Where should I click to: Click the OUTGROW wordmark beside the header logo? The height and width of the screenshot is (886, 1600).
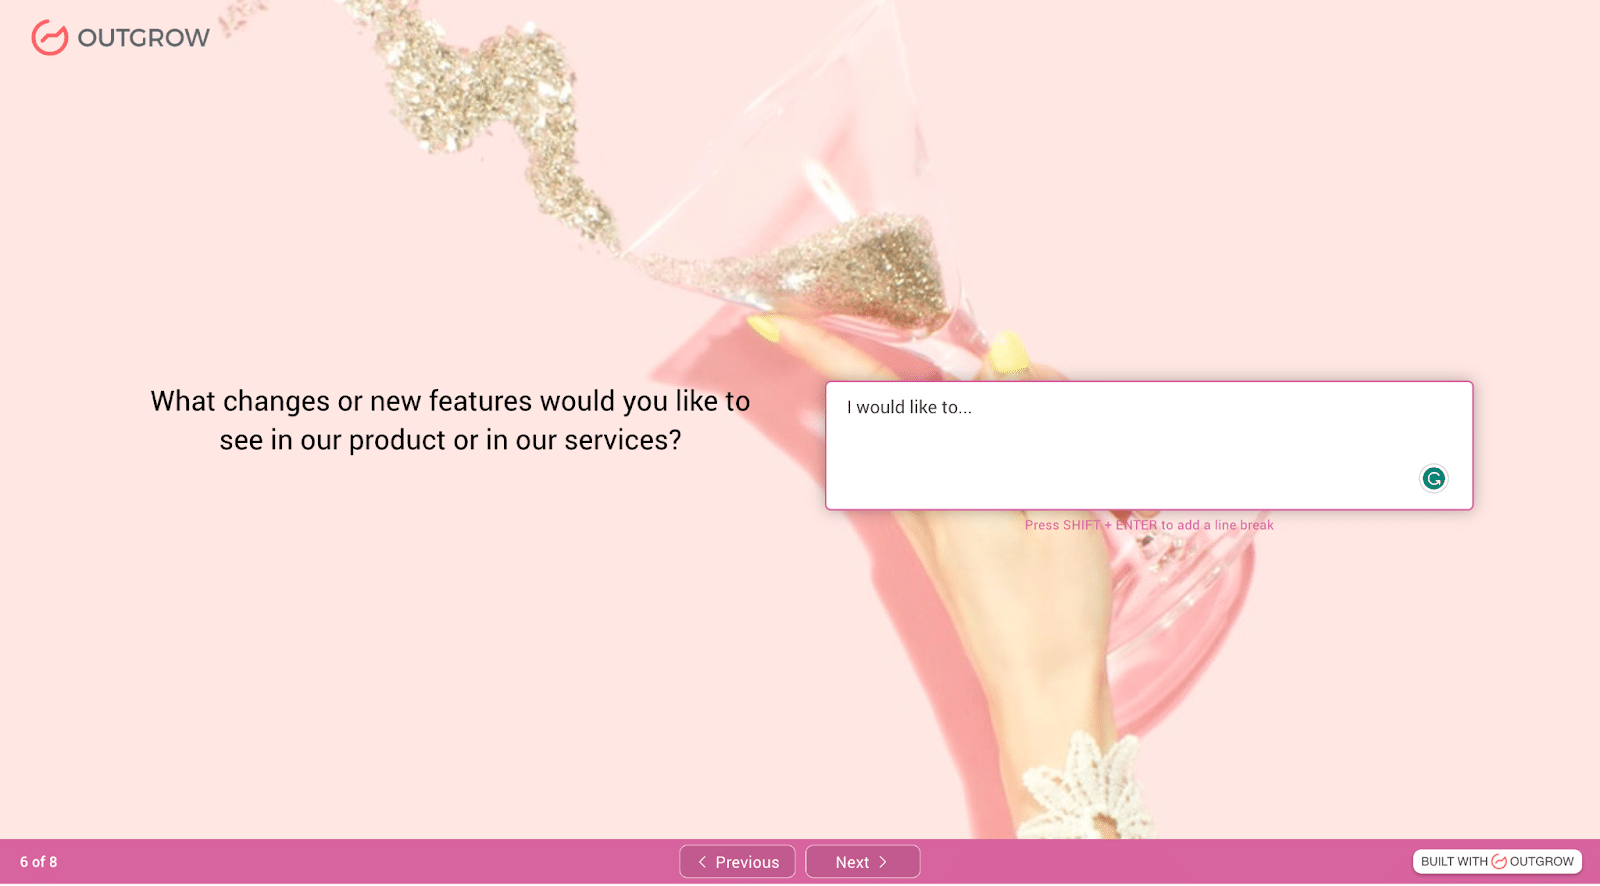tap(143, 38)
